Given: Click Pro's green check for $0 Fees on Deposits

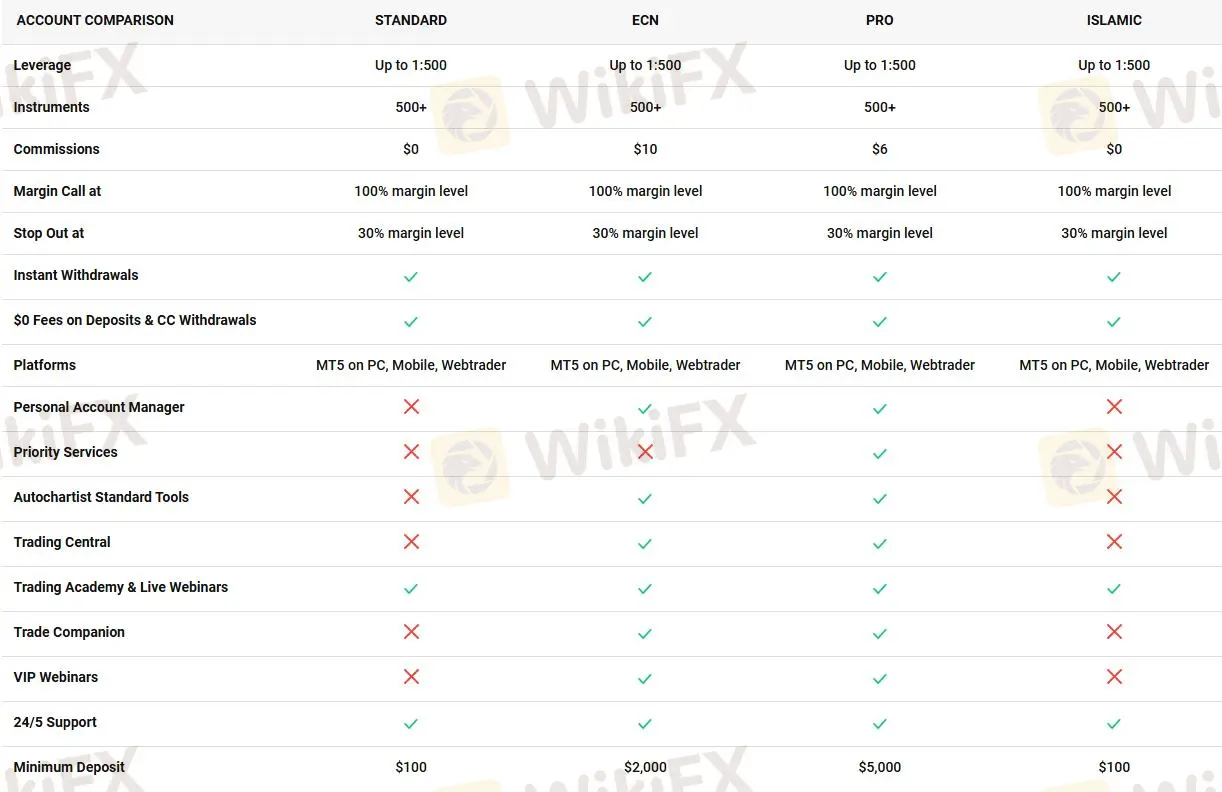Looking at the screenshot, I should coord(880,322).
